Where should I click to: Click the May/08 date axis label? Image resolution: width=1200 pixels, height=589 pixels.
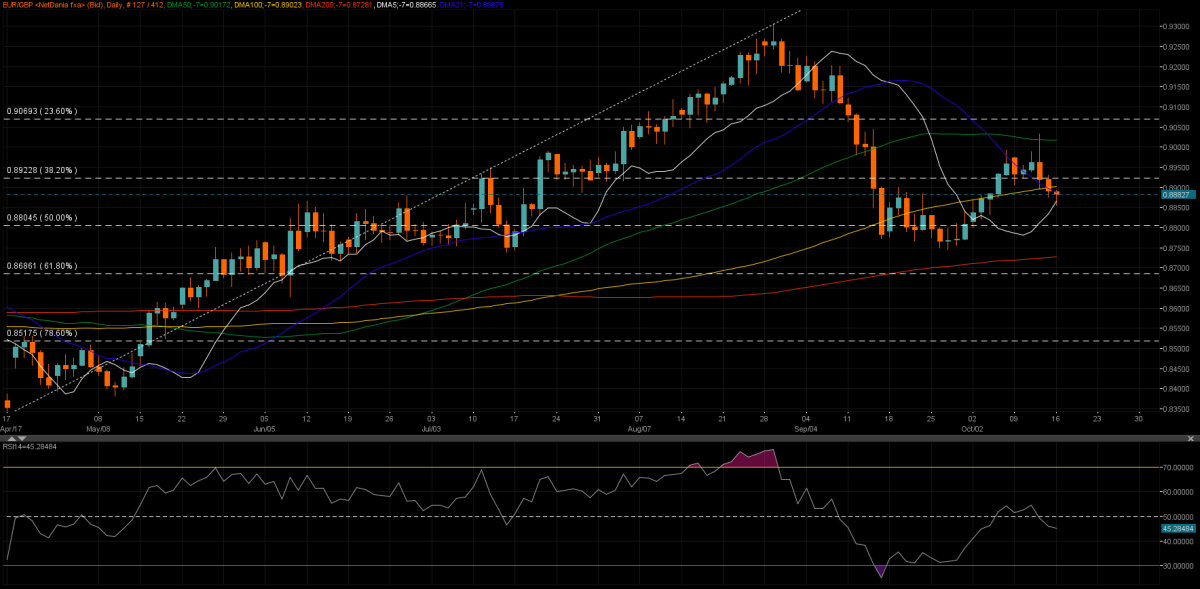pyautogui.click(x=98, y=428)
